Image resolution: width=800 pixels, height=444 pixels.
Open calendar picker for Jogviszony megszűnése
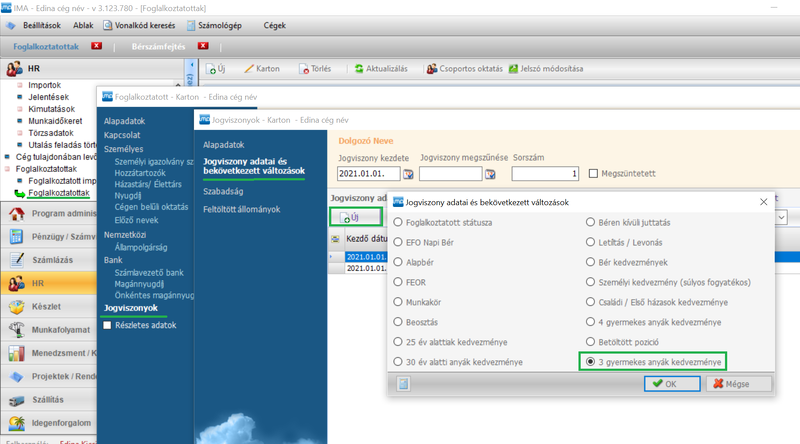490,174
